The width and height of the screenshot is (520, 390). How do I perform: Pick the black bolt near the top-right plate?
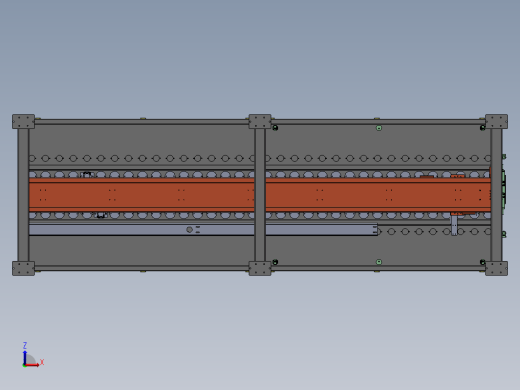(482, 128)
